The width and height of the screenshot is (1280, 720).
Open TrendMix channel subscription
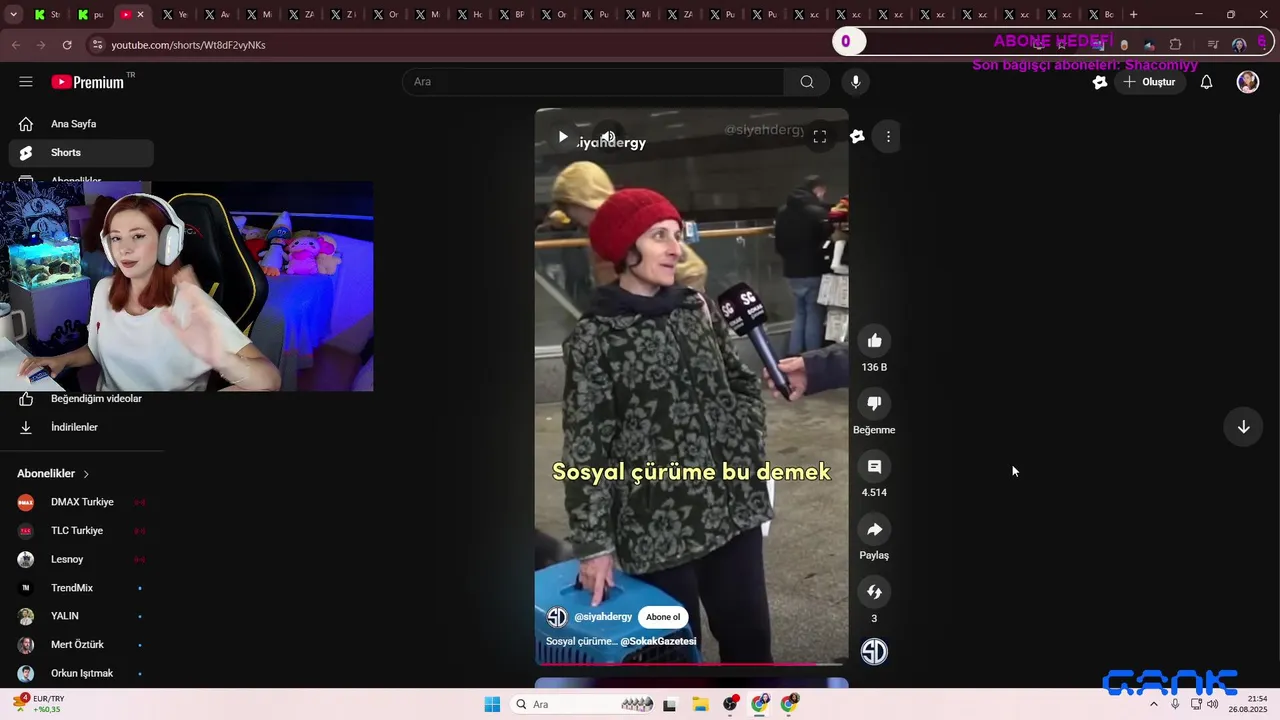pos(81,588)
